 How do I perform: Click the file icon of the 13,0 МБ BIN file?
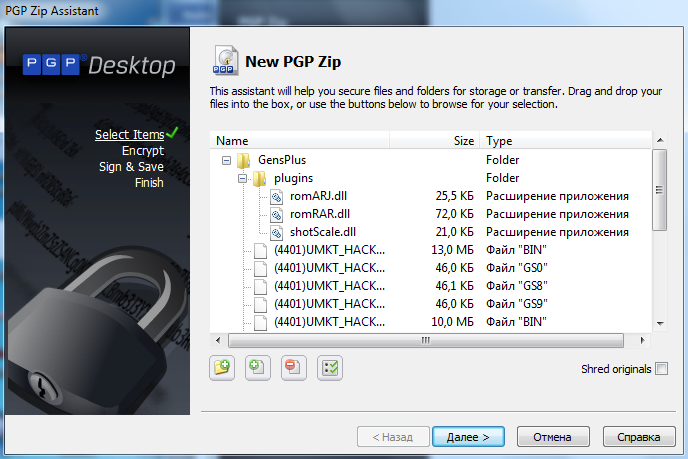(261, 251)
